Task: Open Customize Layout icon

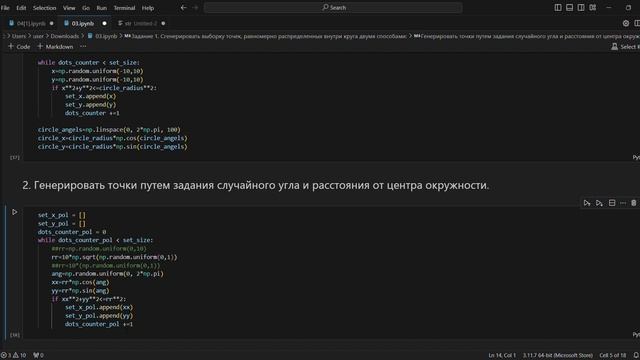Action: tap(593, 8)
